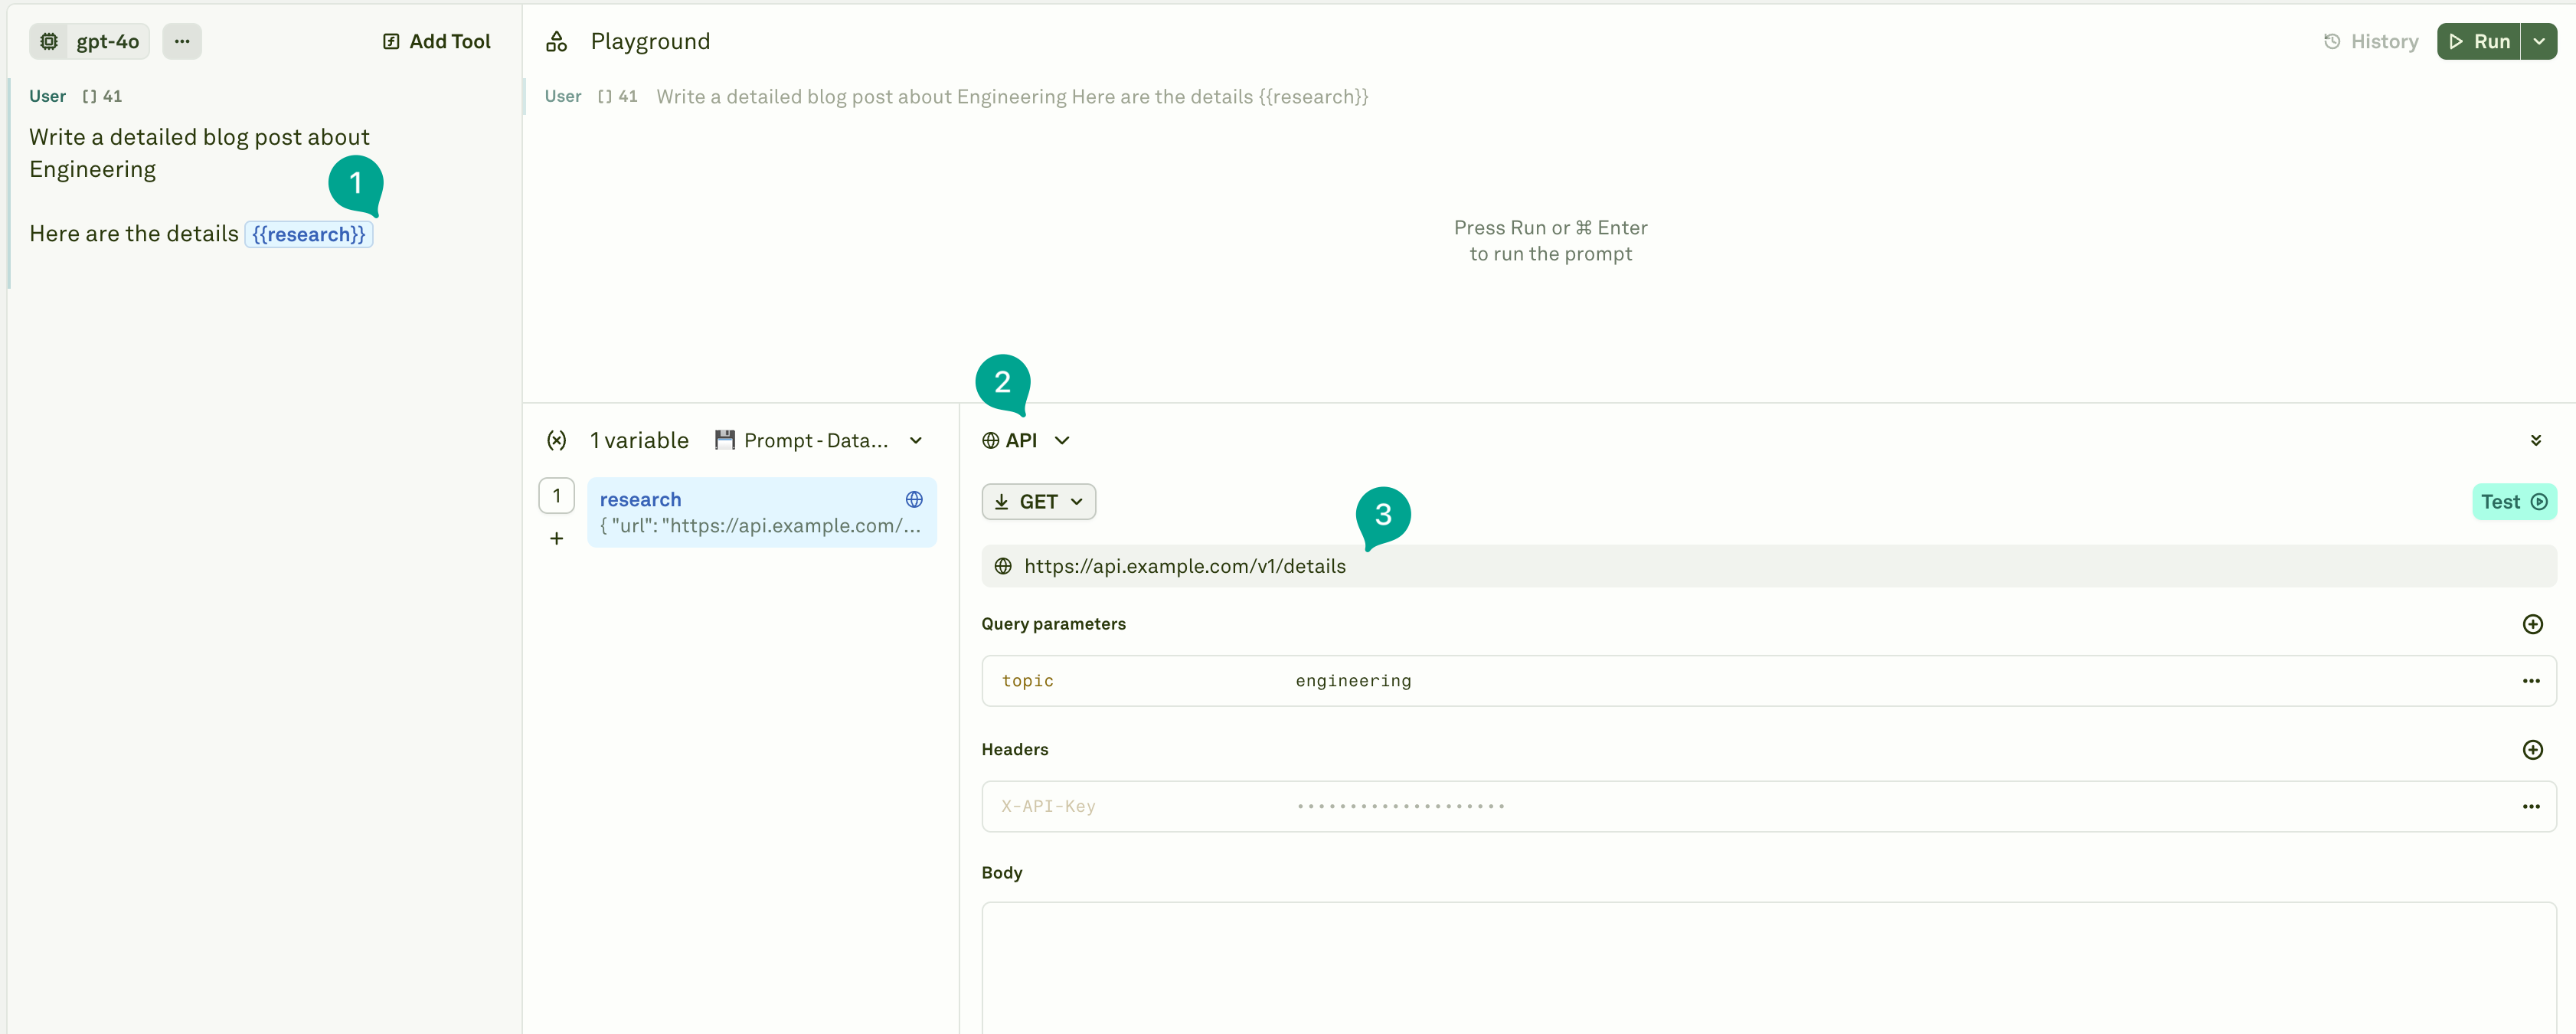Click the gpt-4o model chip icon
This screenshot has width=2576, height=1034.
(48, 41)
